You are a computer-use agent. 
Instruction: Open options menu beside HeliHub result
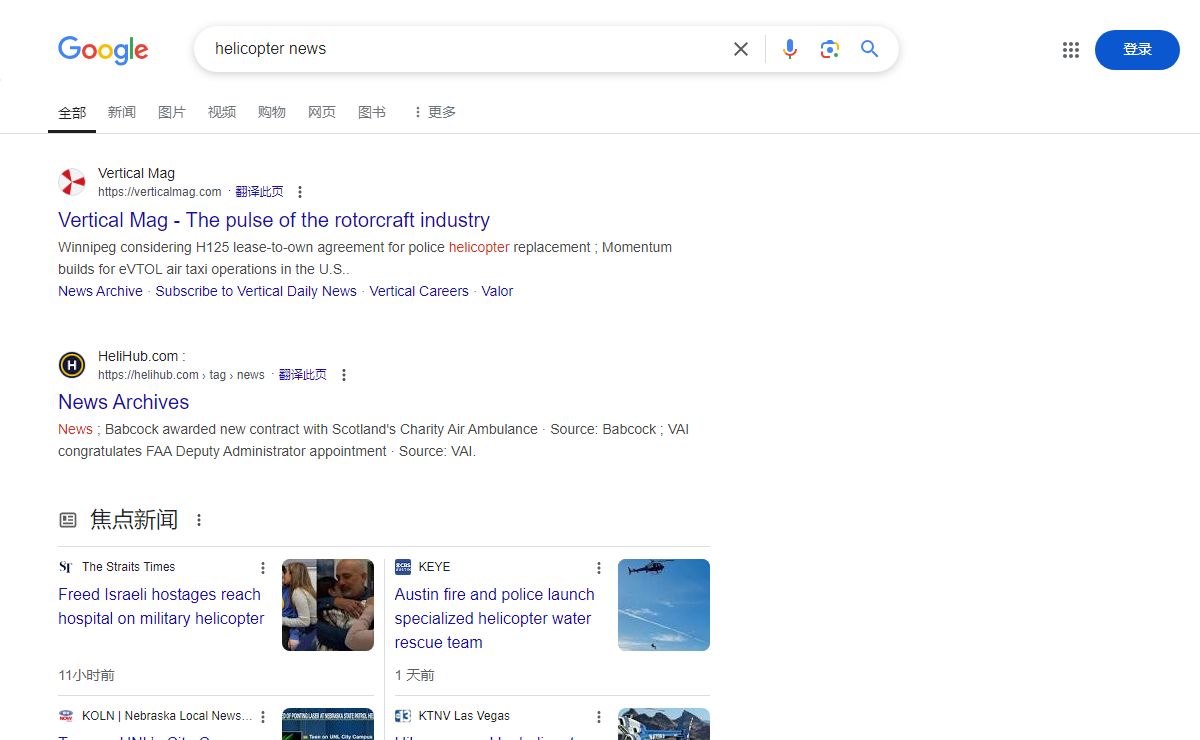tap(343, 375)
